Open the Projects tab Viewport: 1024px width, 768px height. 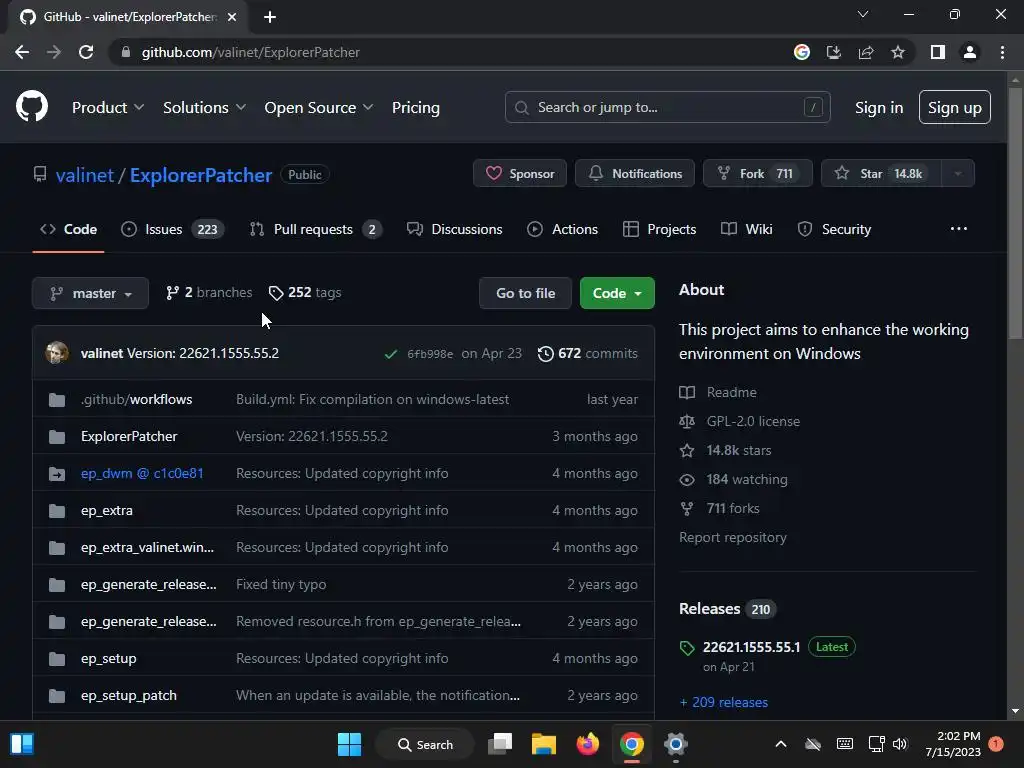click(660, 229)
